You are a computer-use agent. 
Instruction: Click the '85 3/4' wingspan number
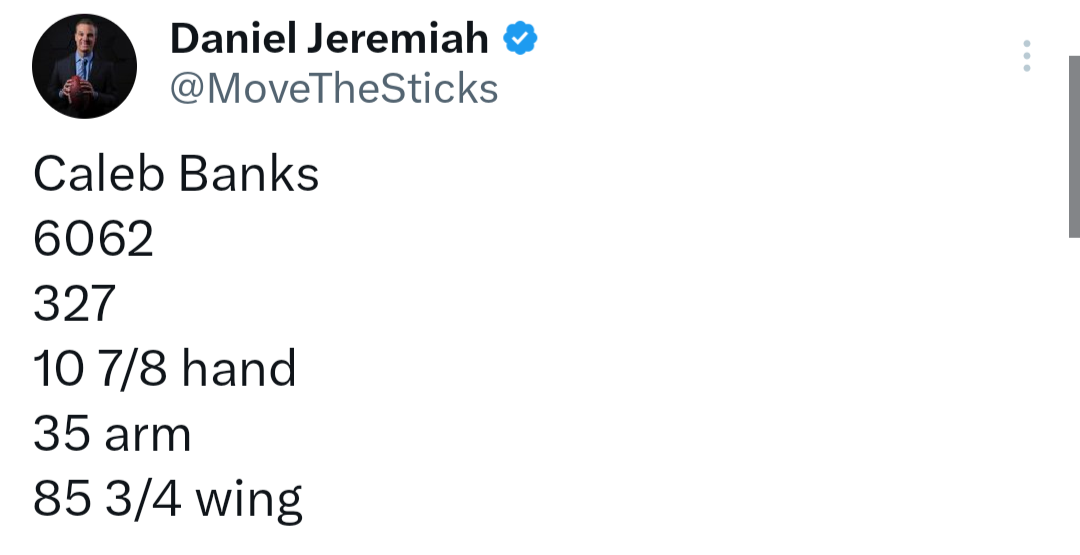pyautogui.click(x=106, y=499)
